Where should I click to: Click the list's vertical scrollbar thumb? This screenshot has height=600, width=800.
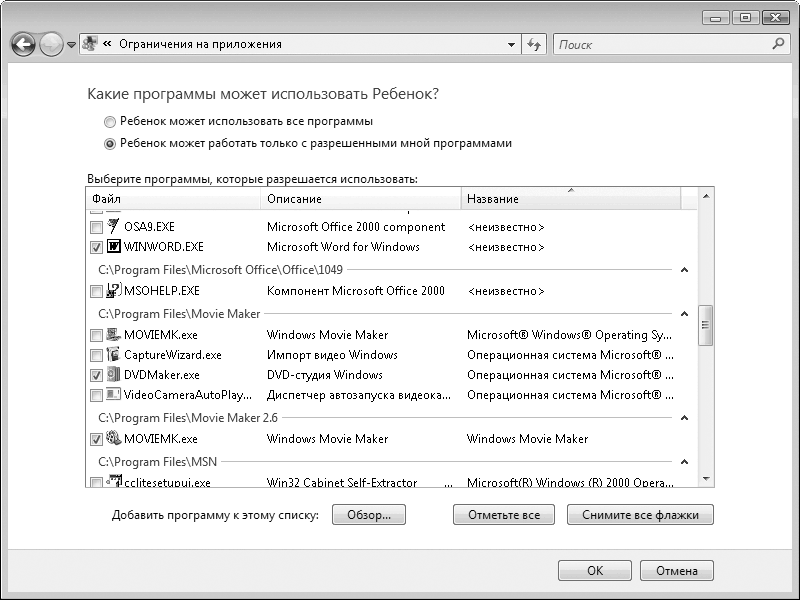click(706, 326)
